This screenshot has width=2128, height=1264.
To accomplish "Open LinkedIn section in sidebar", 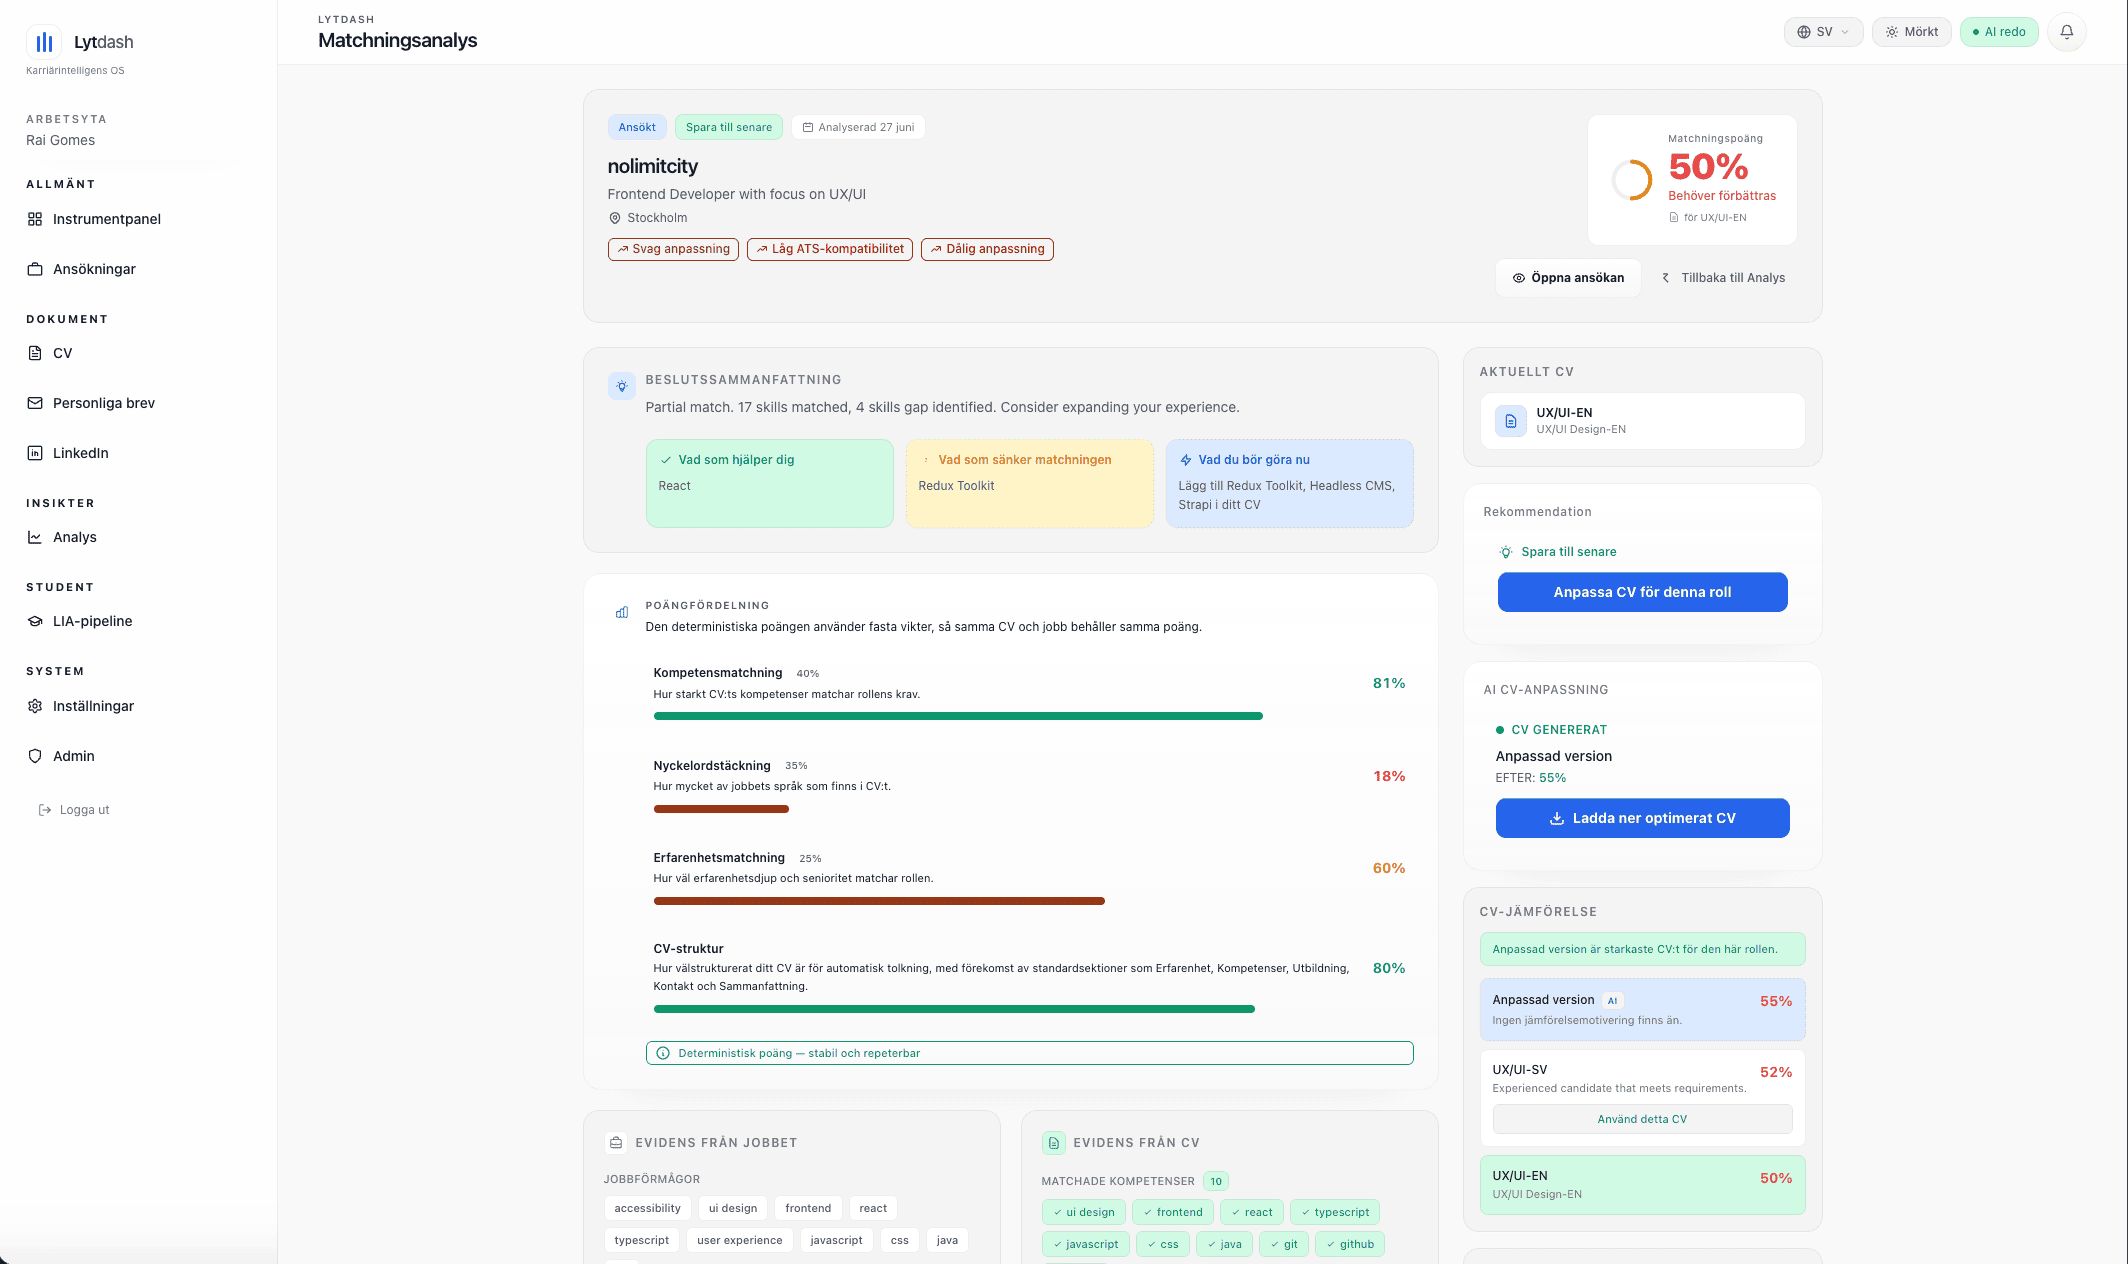I will pyautogui.click(x=80, y=453).
